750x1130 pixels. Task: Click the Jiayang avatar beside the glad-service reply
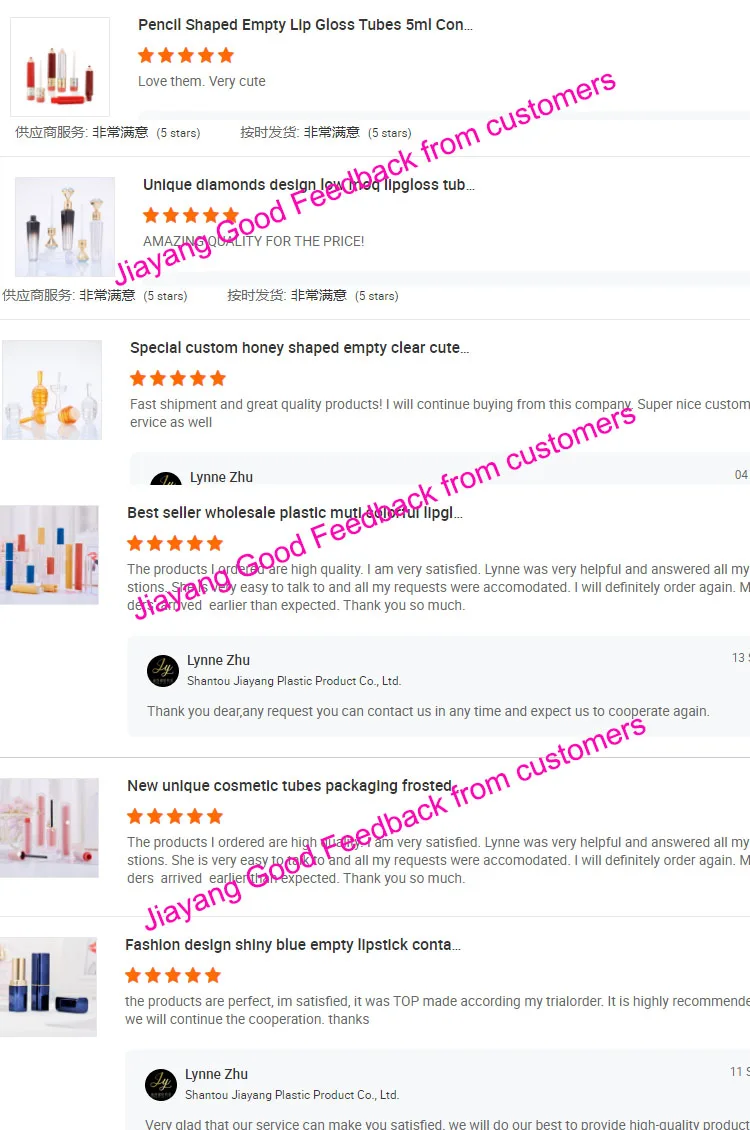161,1085
